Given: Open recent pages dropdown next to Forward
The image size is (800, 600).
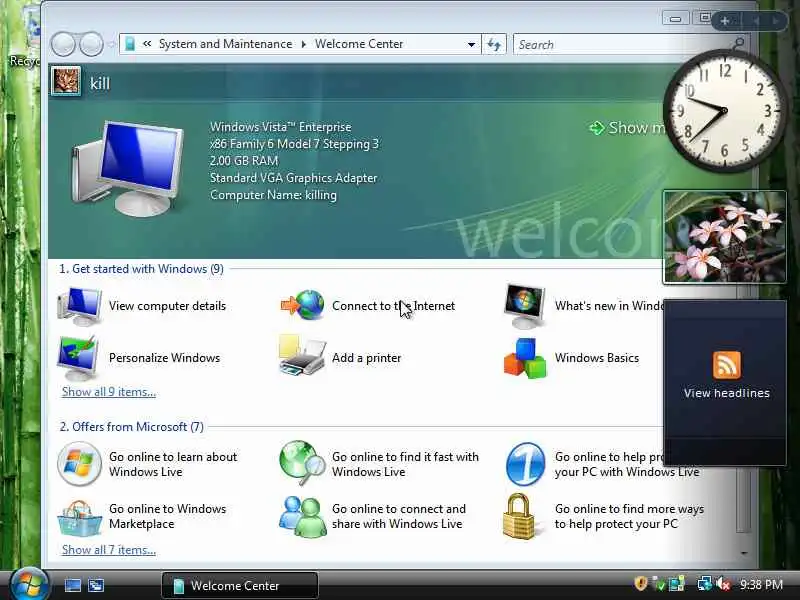Looking at the screenshot, I should (x=111, y=44).
